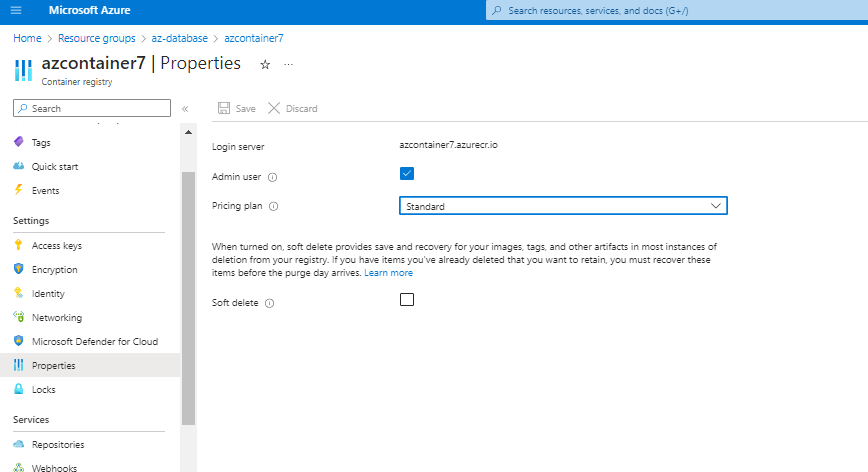Screen dimensions: 868x472
Task: Click the Repositories cloud icon
Action: point(19,444)
